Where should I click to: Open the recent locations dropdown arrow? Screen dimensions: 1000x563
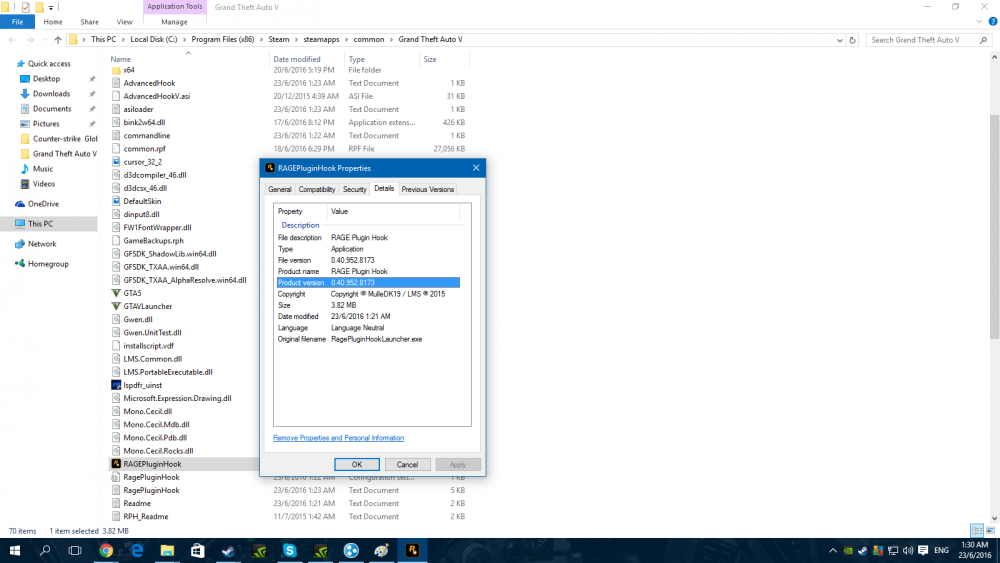(x=45, y=40)
